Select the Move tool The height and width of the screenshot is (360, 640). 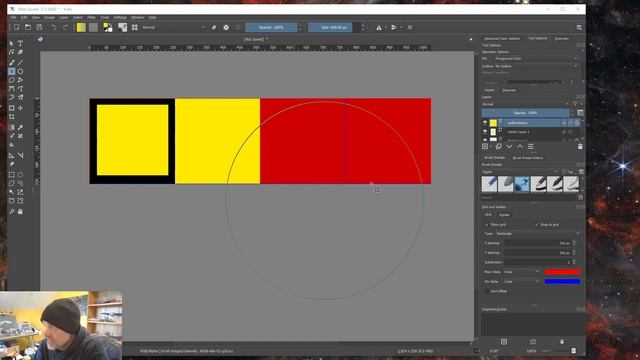point(20,108)
